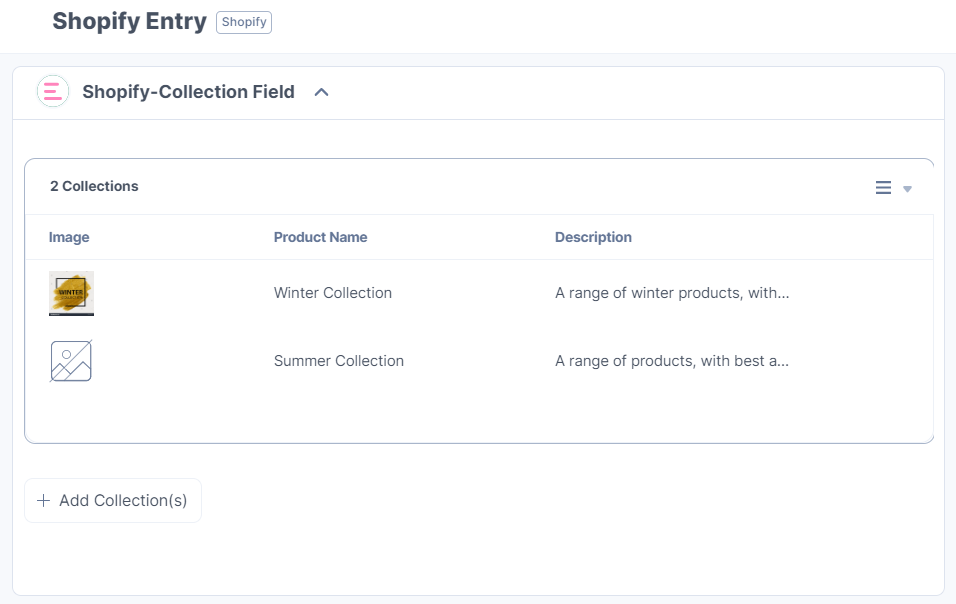956x604 pixels.
Task: Collapse the Shopify-Collection Field section
Action: (321, 91)
